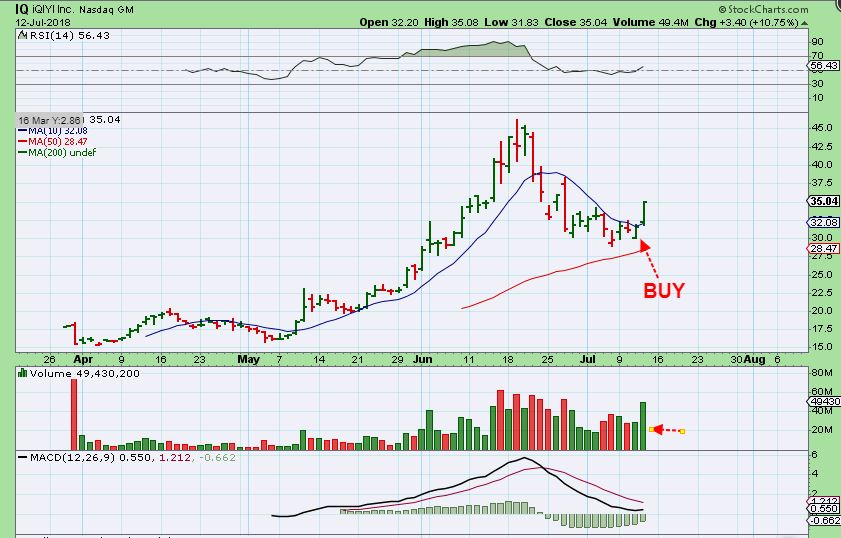Select the IQ ticker symbol title
The image size is (841, 538).
21,9
